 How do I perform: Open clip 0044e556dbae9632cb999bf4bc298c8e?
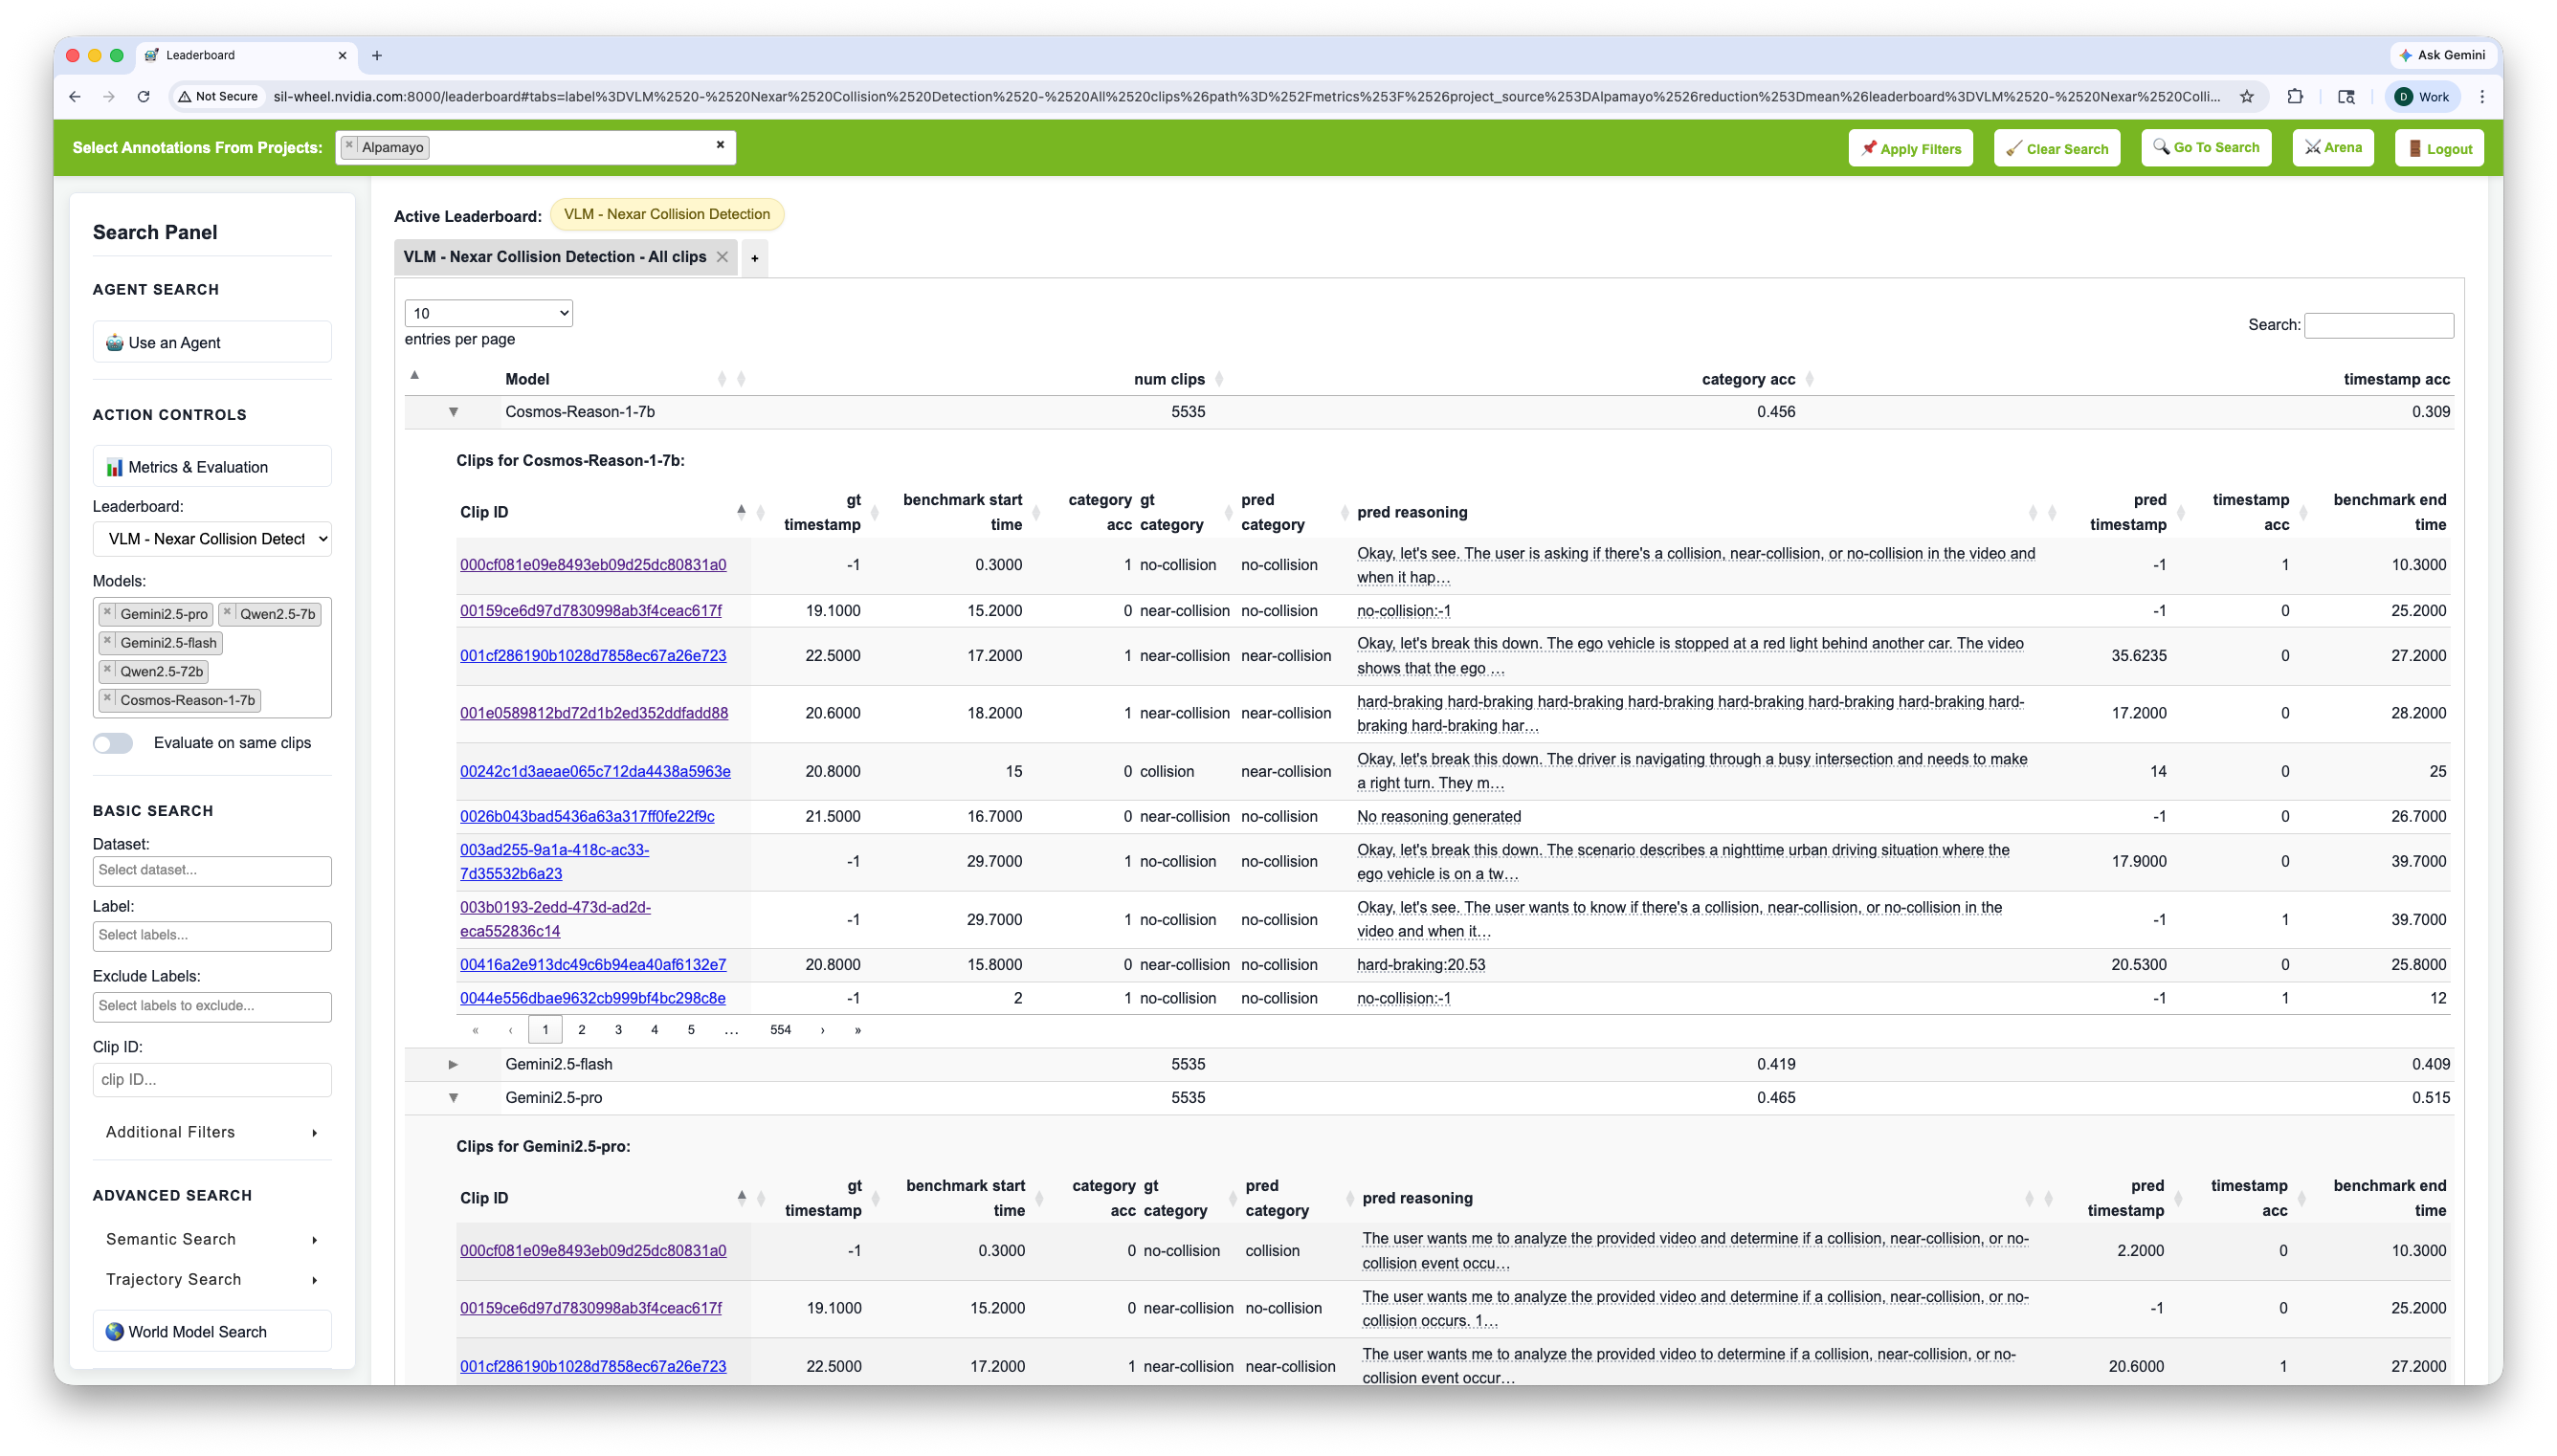tap(593, 998)
